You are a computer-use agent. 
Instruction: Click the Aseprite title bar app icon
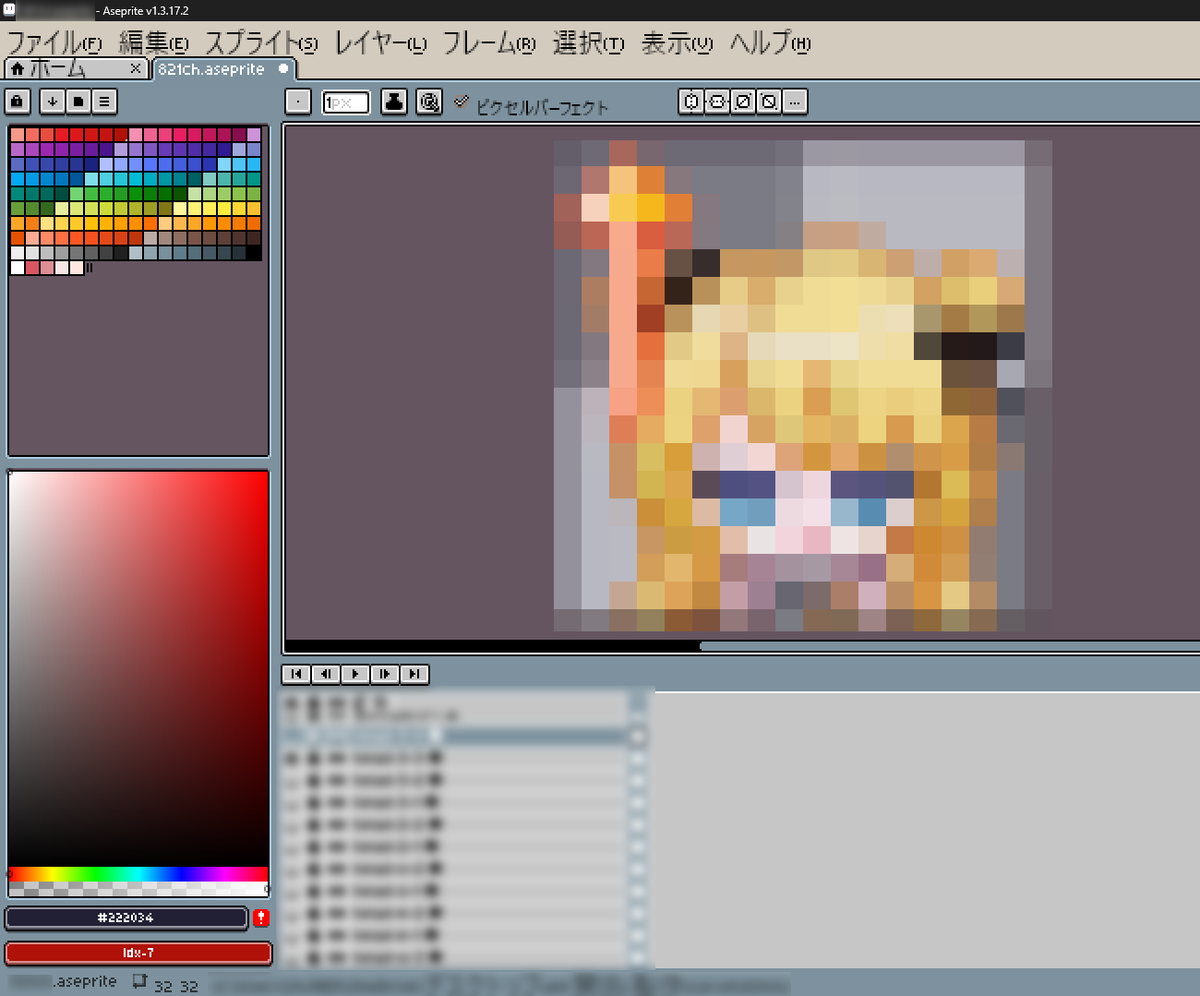click(x=10, y=10)
